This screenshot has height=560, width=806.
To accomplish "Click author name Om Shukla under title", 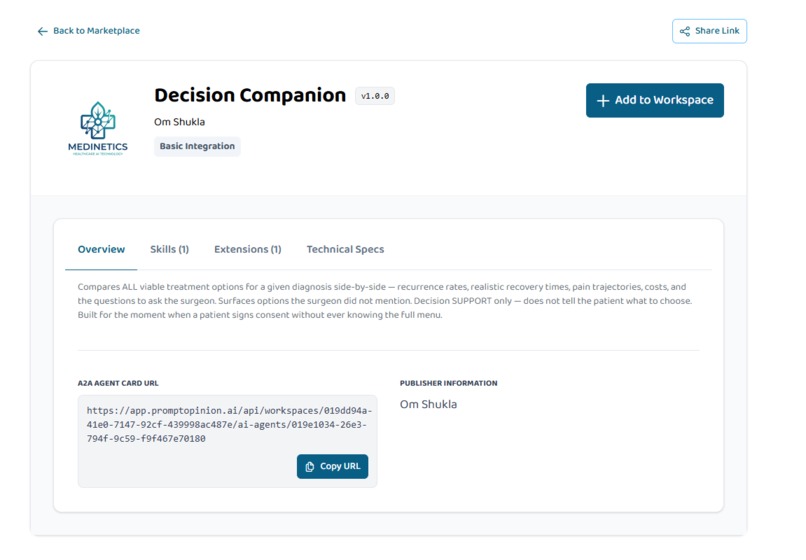I will pos(179,122).
